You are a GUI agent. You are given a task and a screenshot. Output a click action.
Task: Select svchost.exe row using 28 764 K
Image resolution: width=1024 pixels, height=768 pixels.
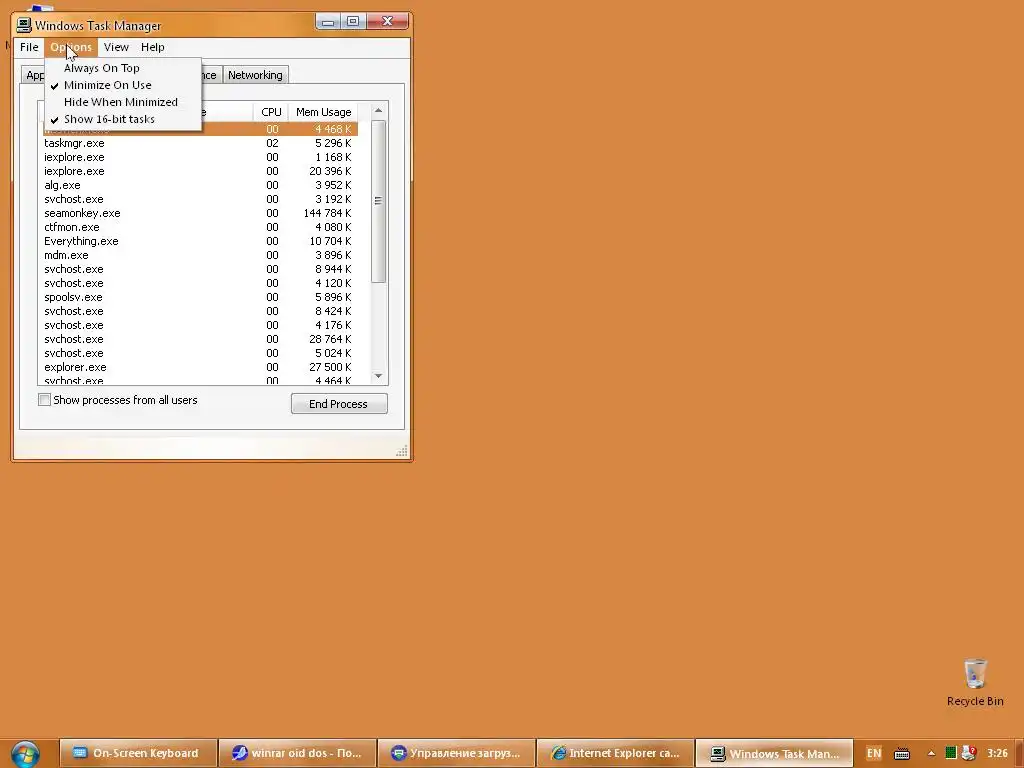tap(200, 339)
